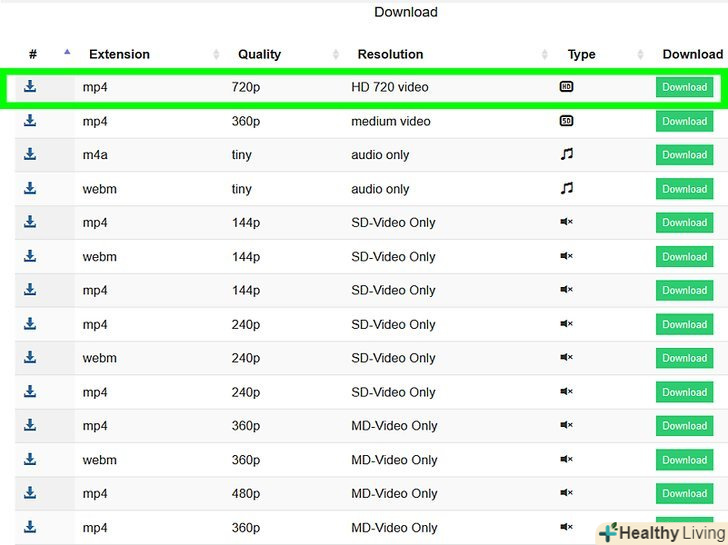Click muted speaker icon in webm 240p row

pyautogui.click(x=566, y=358)
